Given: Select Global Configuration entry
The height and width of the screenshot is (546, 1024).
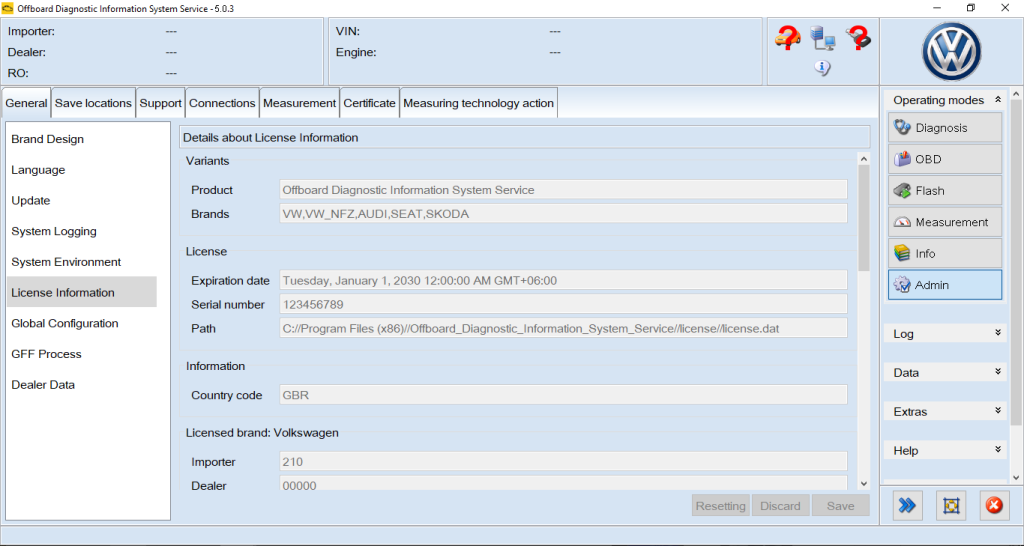Looking at the screenshot, I should point(82,323).
